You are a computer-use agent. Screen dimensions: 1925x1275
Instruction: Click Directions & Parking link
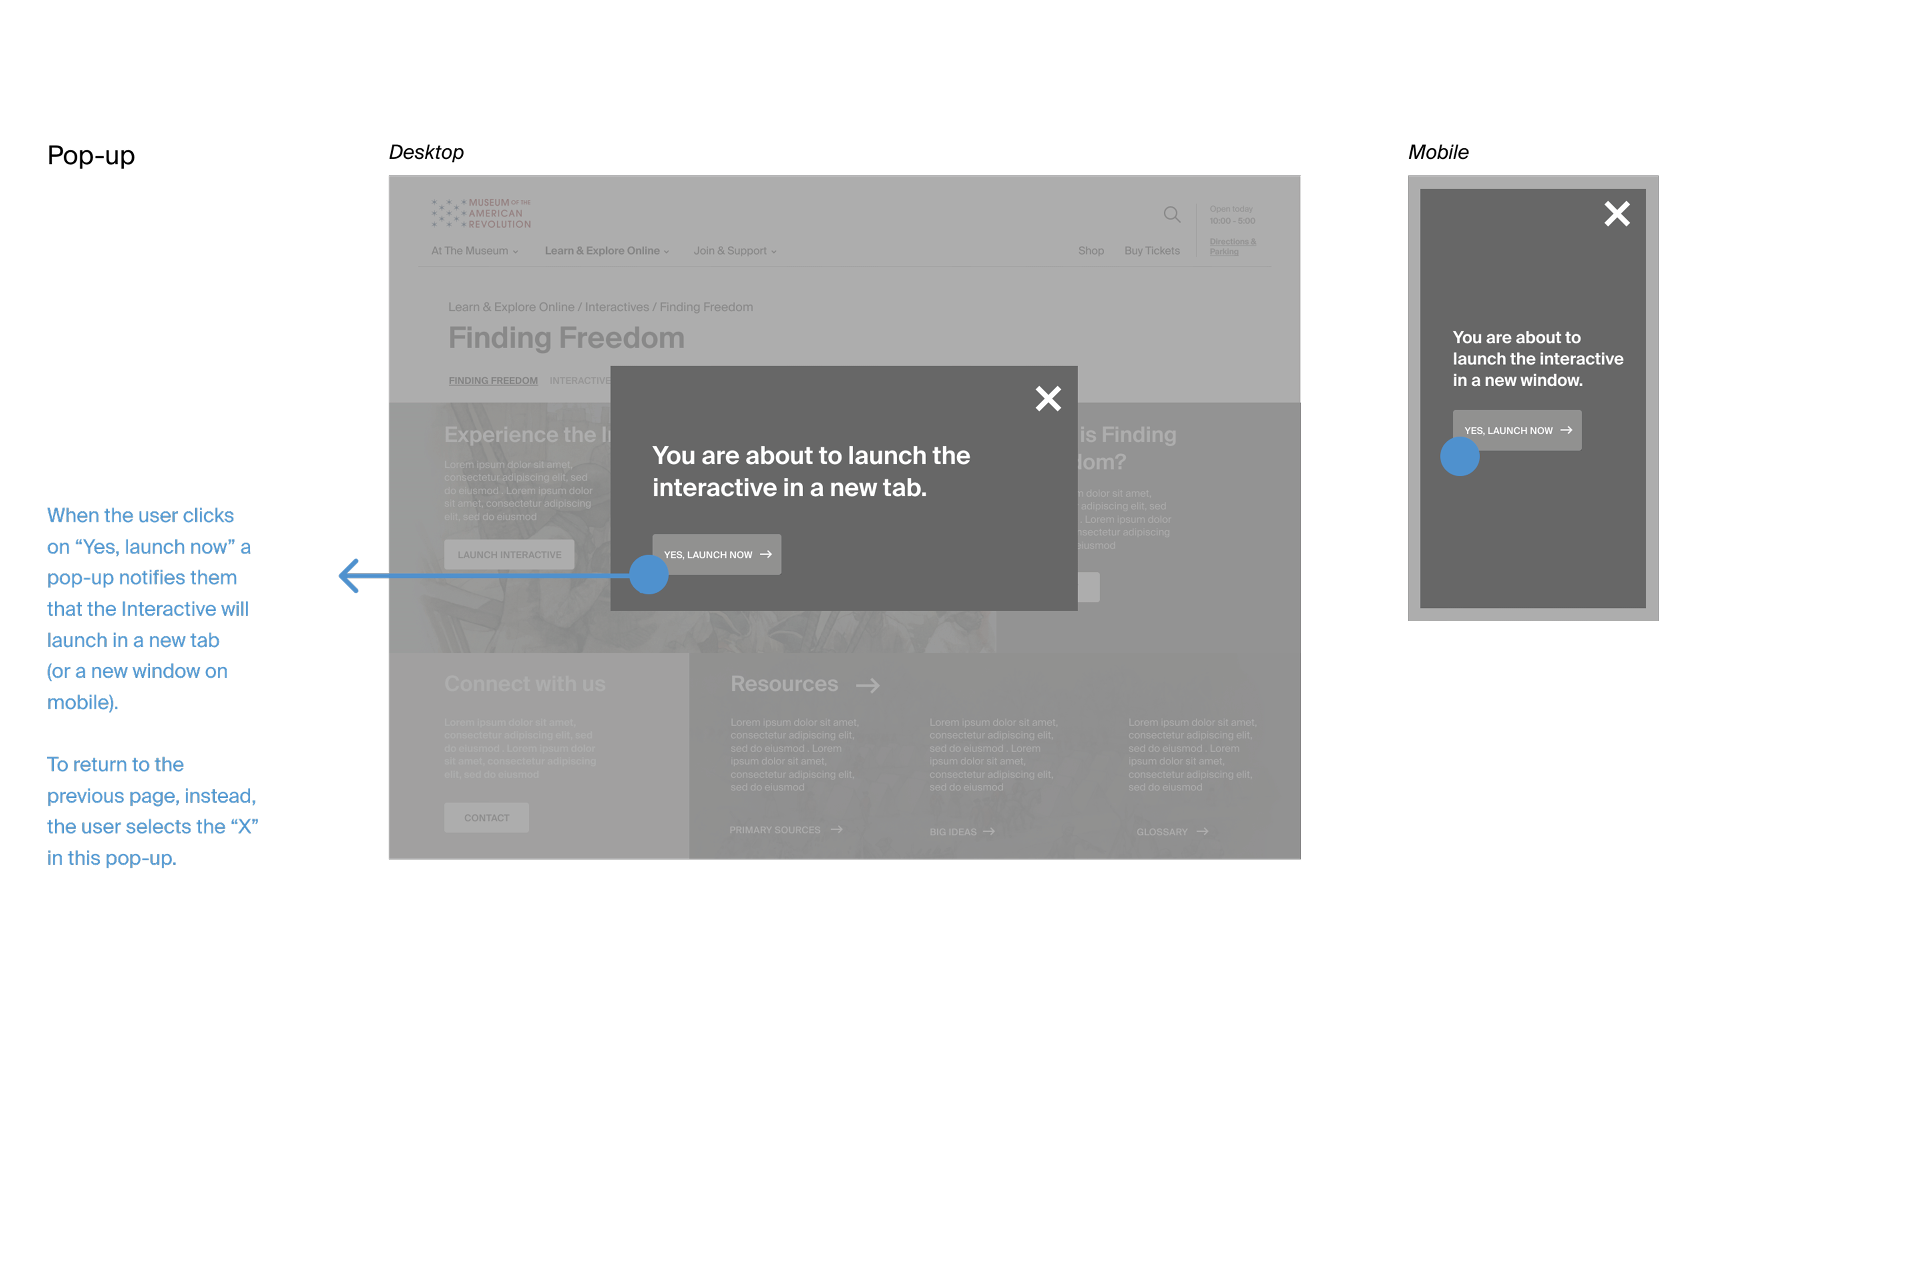[x=1232, y=246]
